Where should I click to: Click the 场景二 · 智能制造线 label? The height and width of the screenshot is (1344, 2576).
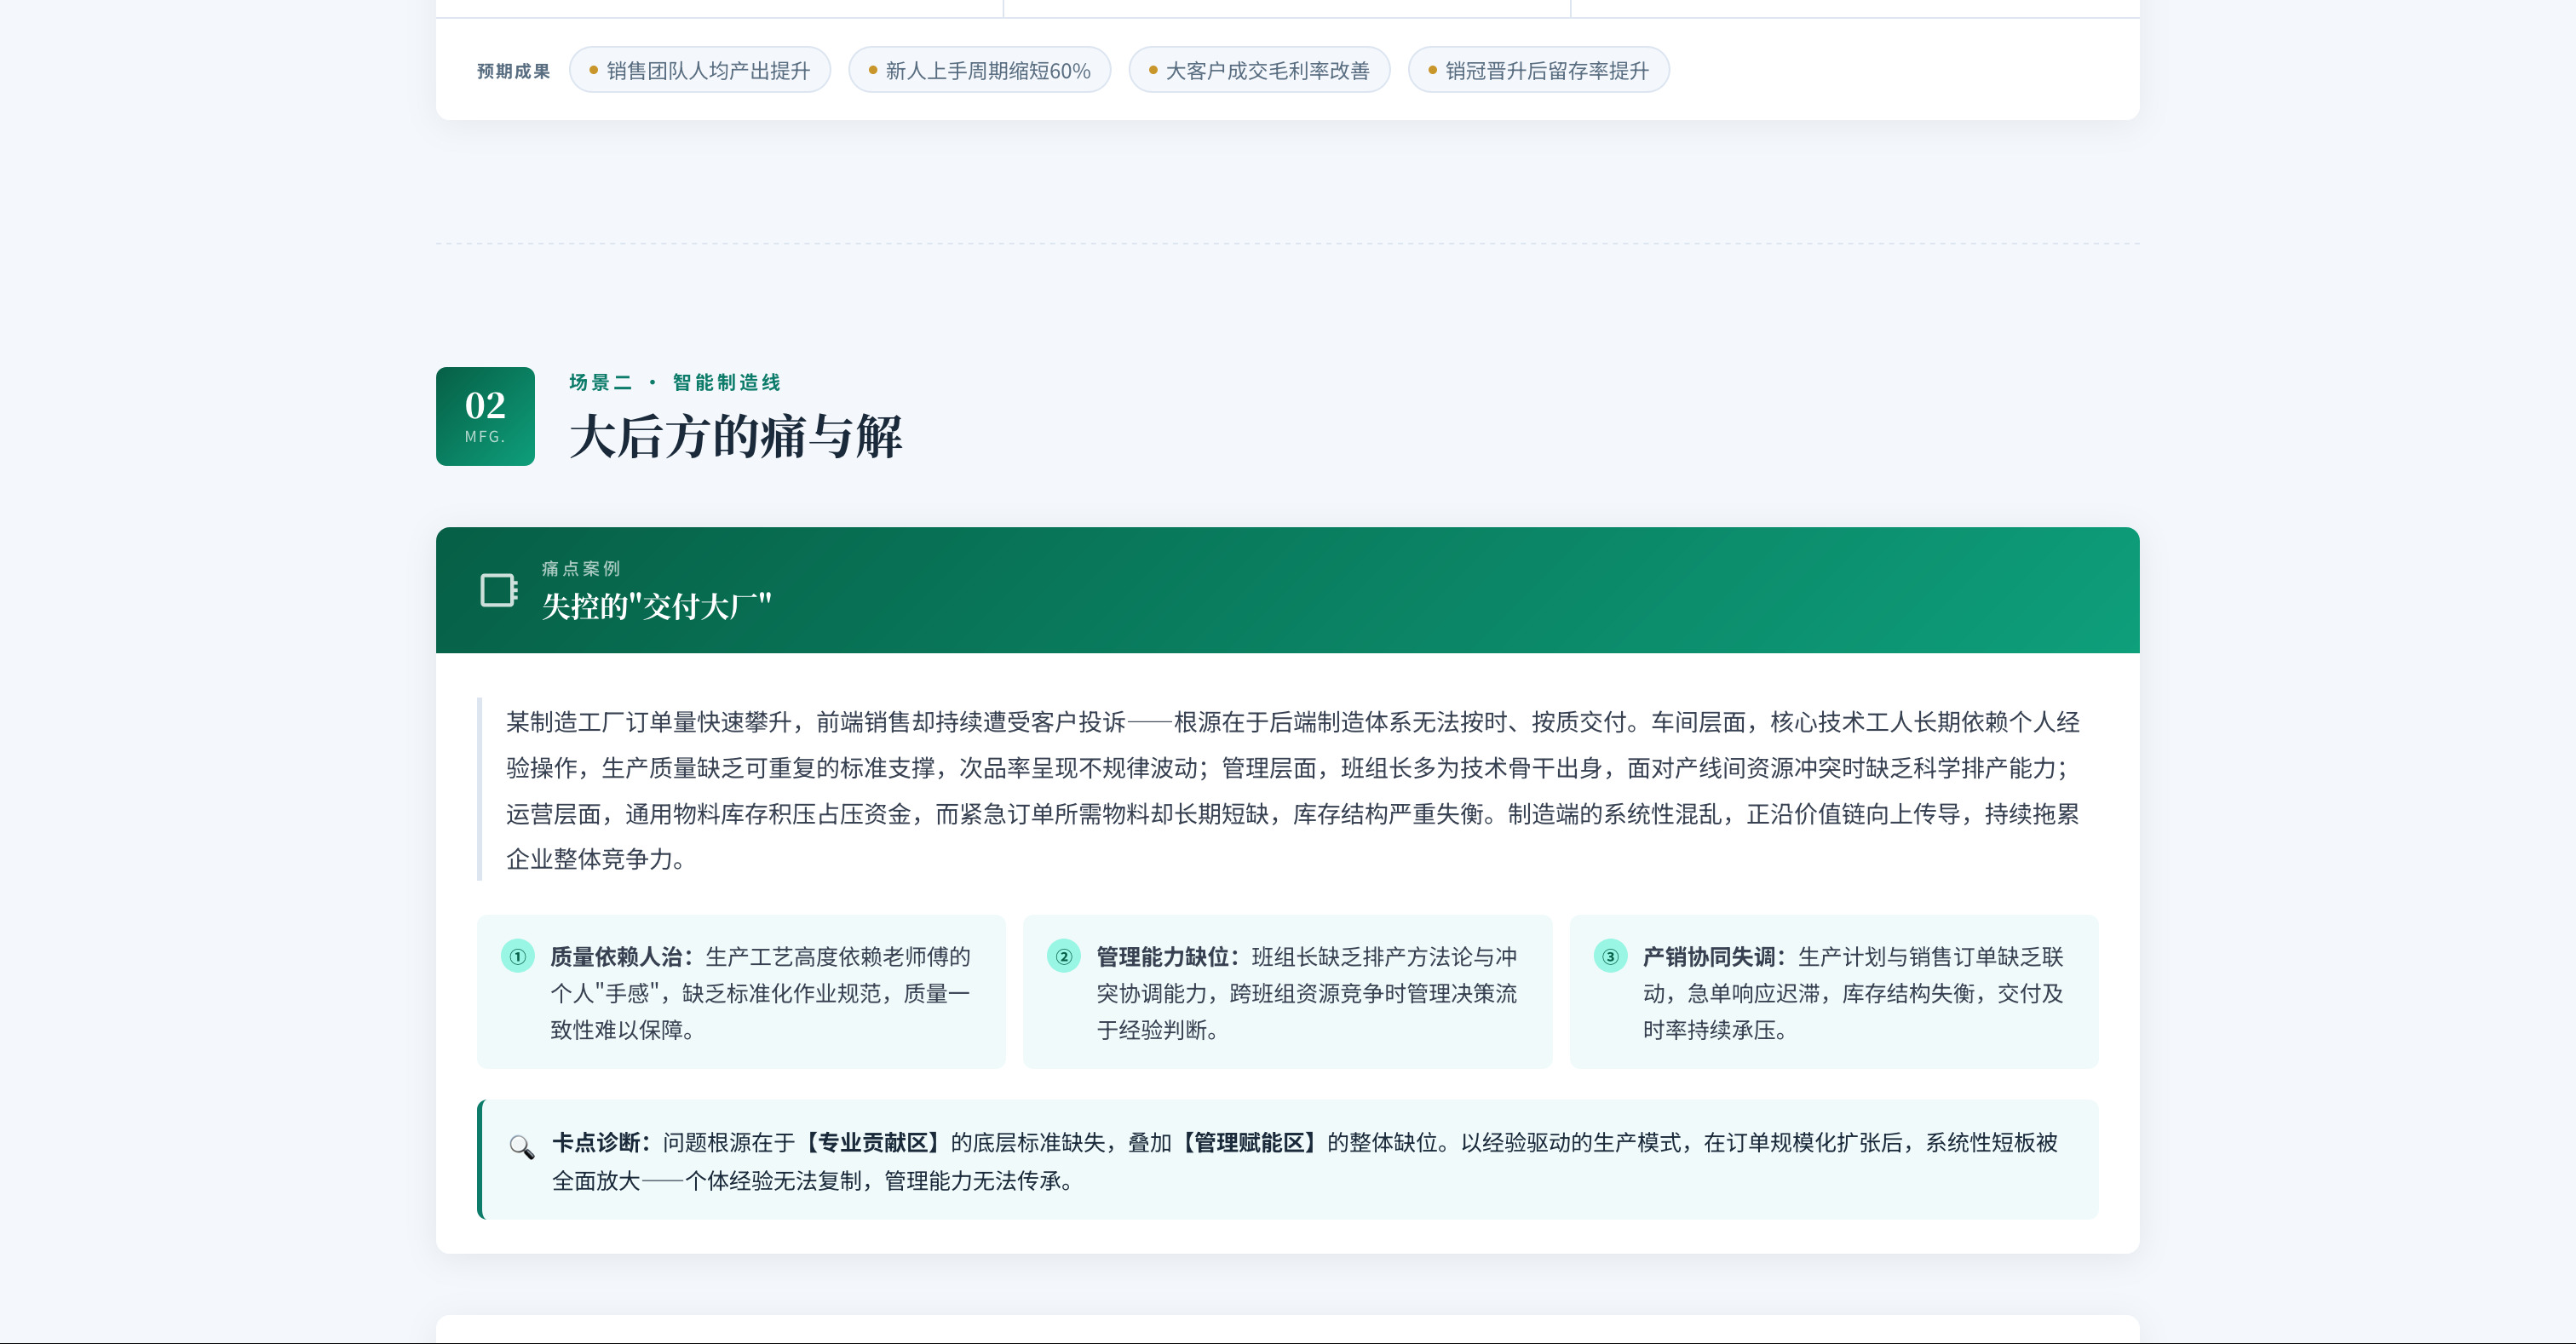(674, 382)
